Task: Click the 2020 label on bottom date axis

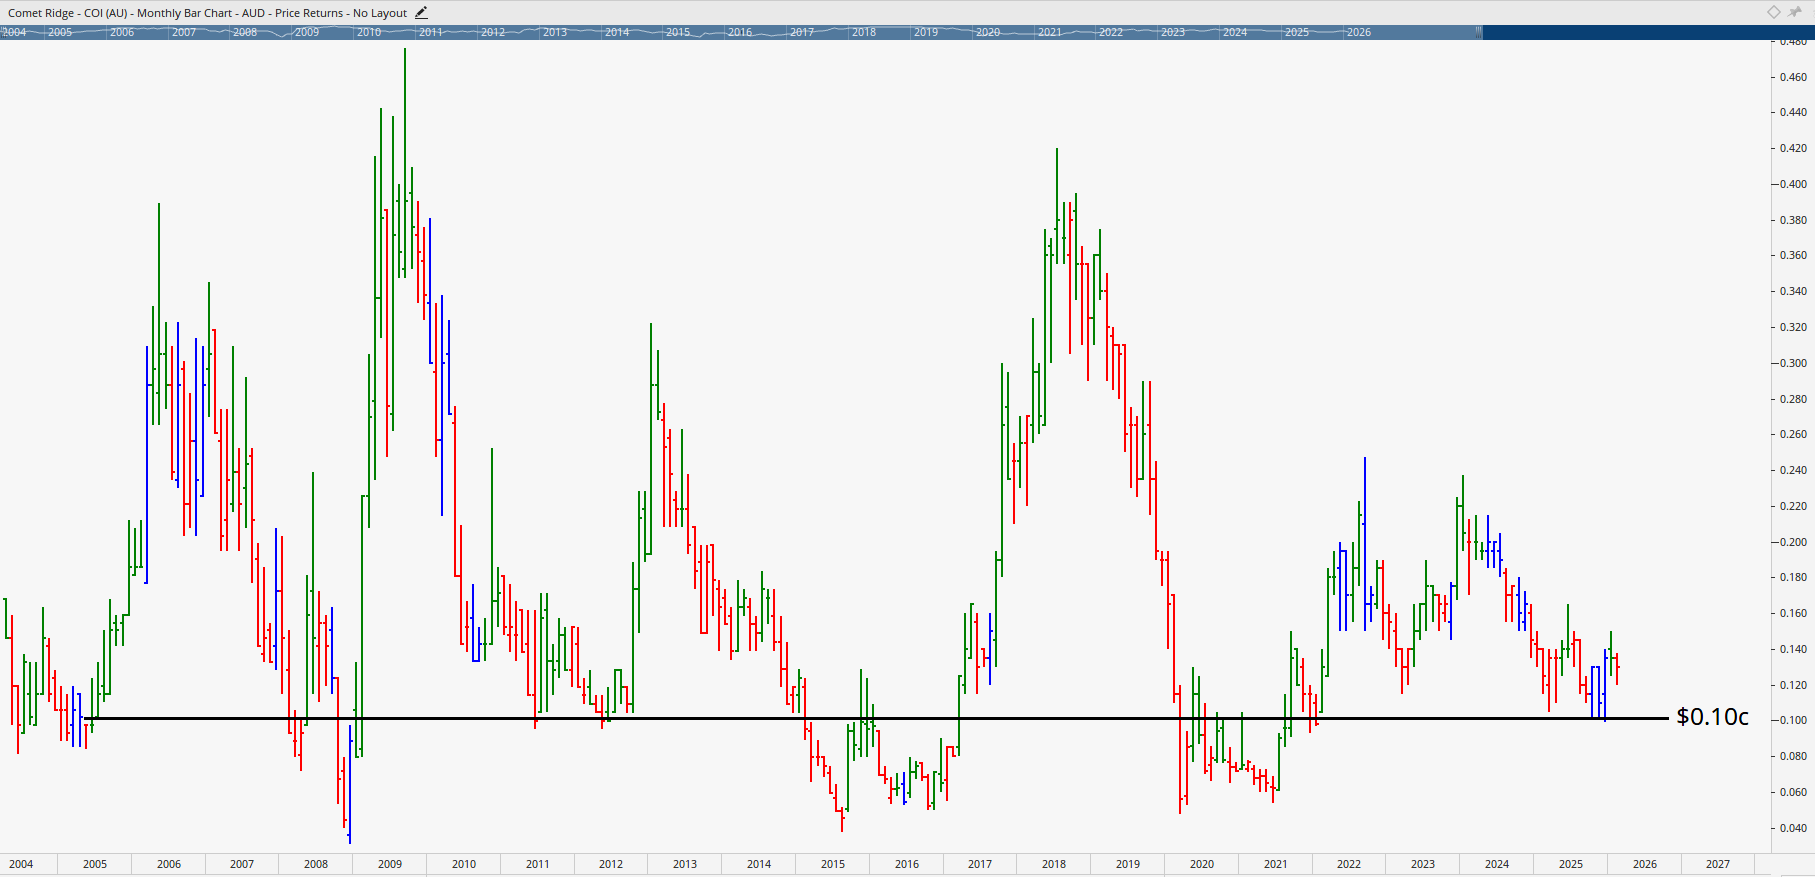Action: coord(1202,864)
